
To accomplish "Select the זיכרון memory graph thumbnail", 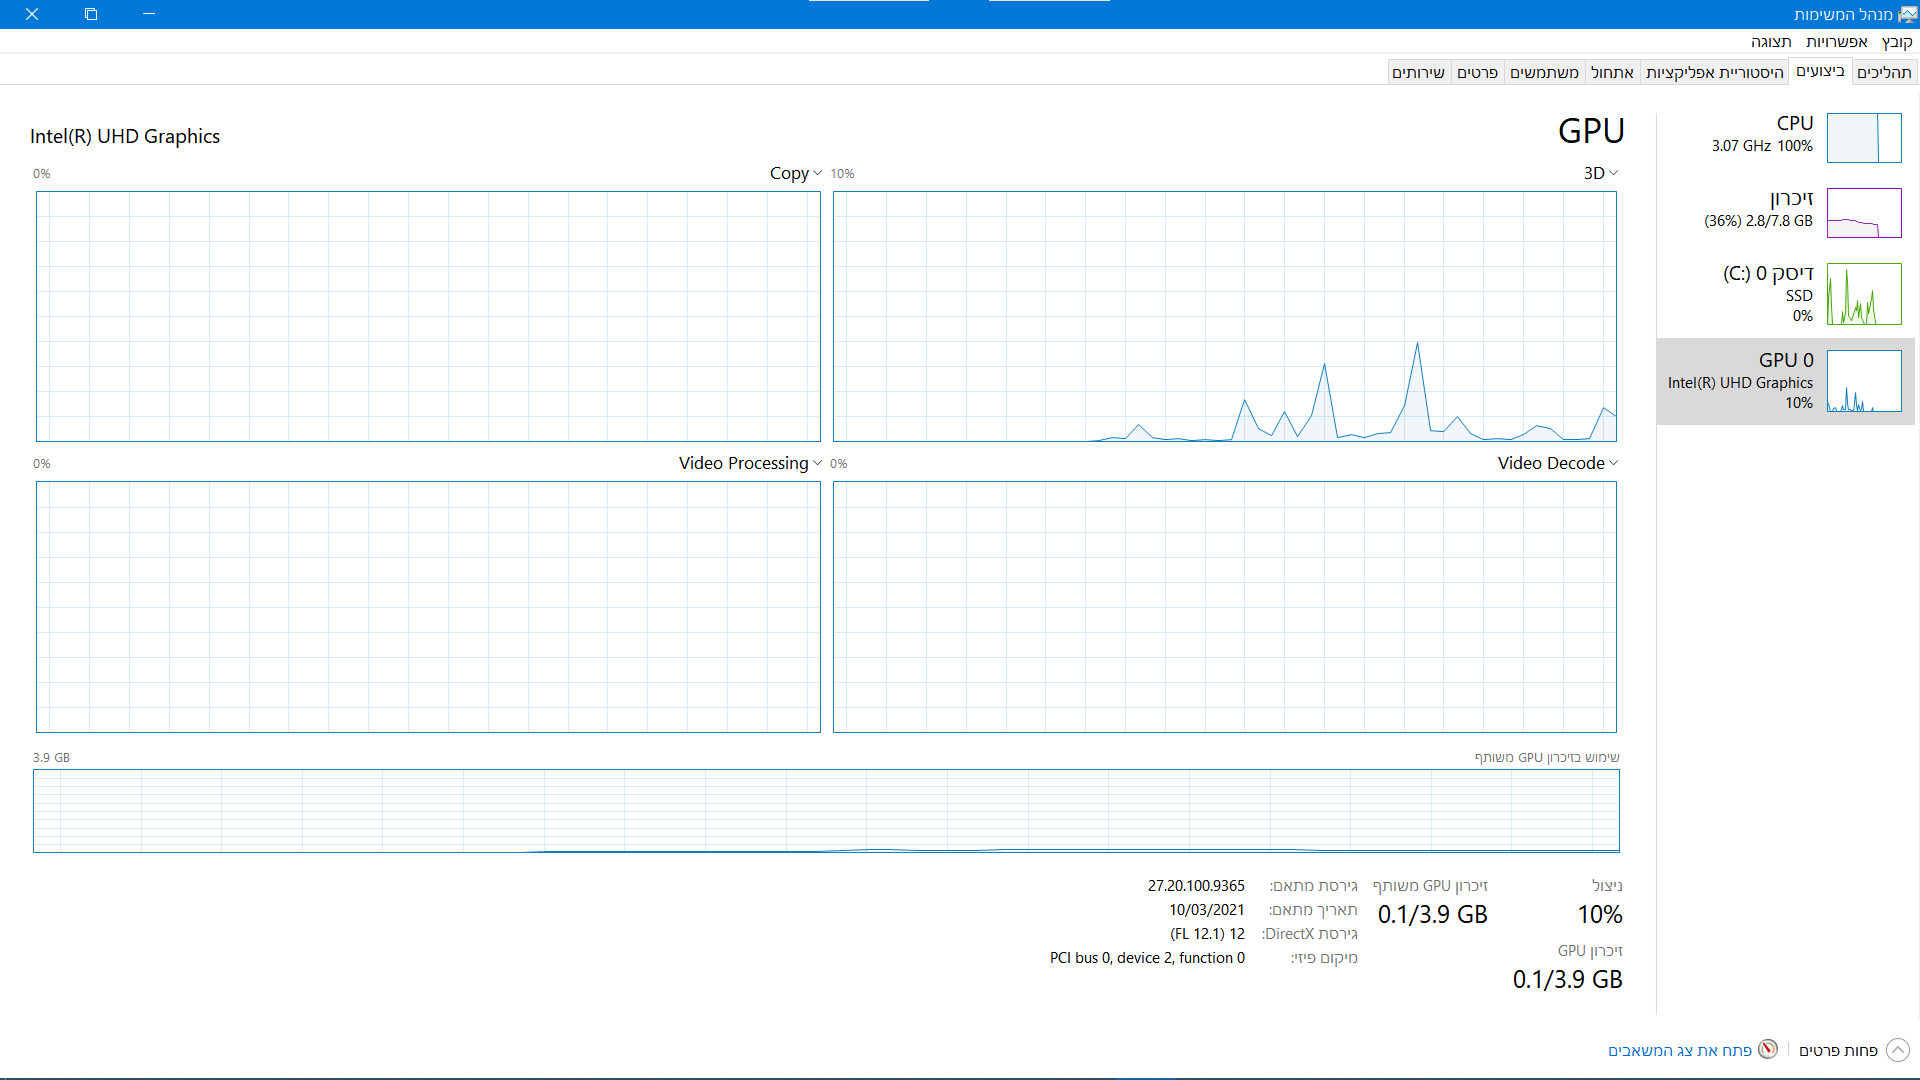I will (x=1864, y=213).
